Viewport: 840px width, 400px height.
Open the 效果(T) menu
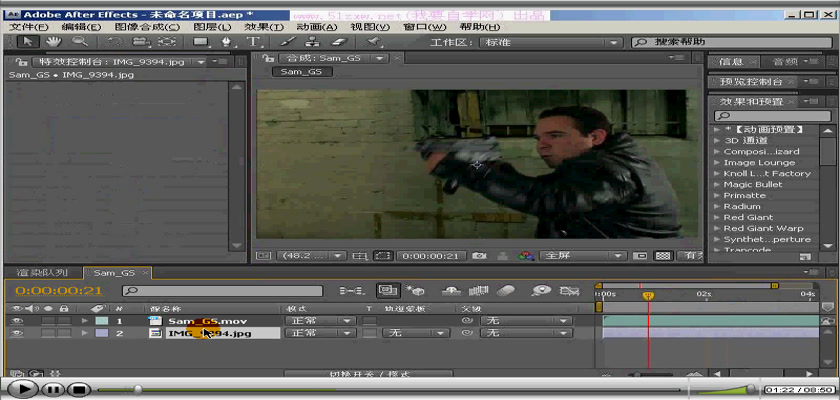(264, 27)
